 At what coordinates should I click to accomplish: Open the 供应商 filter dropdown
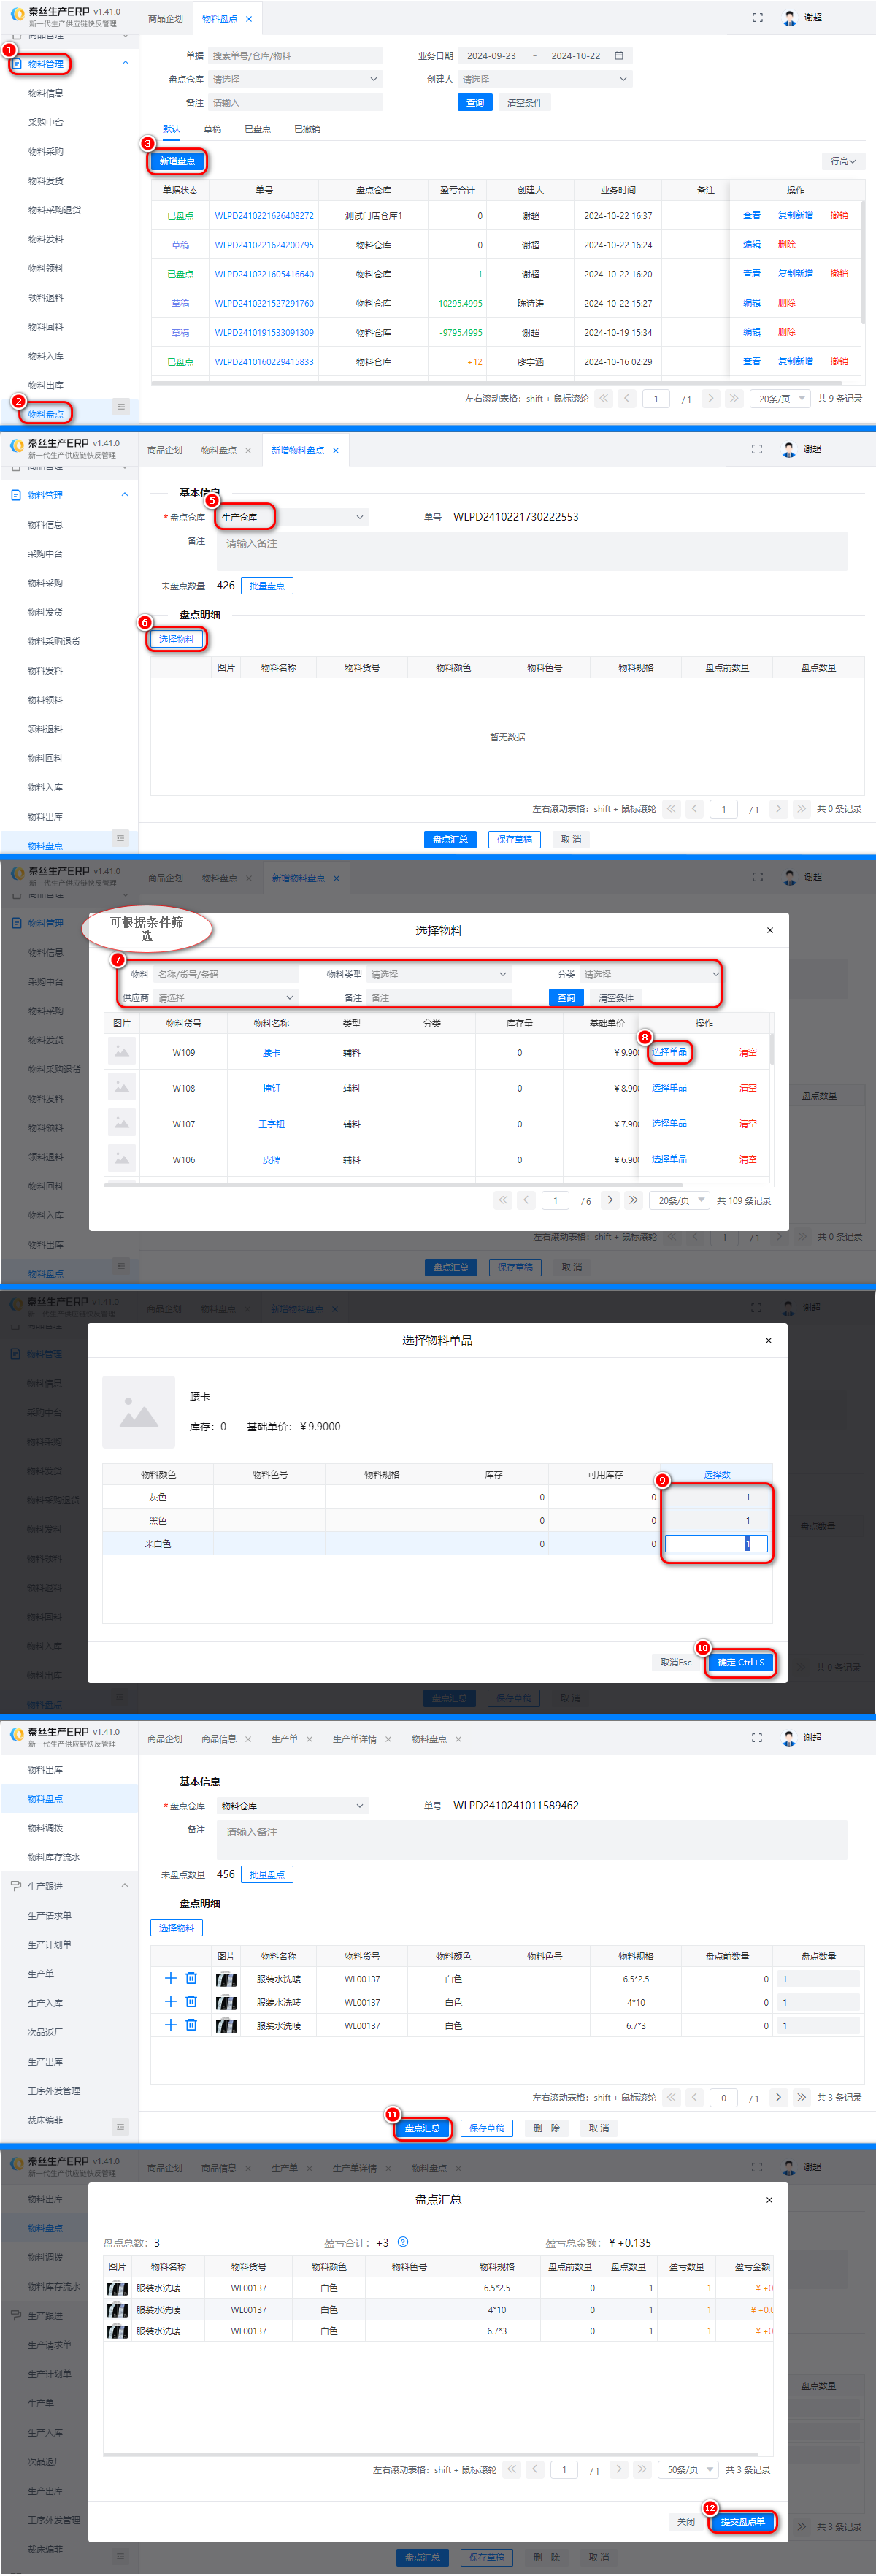[226, 997]
